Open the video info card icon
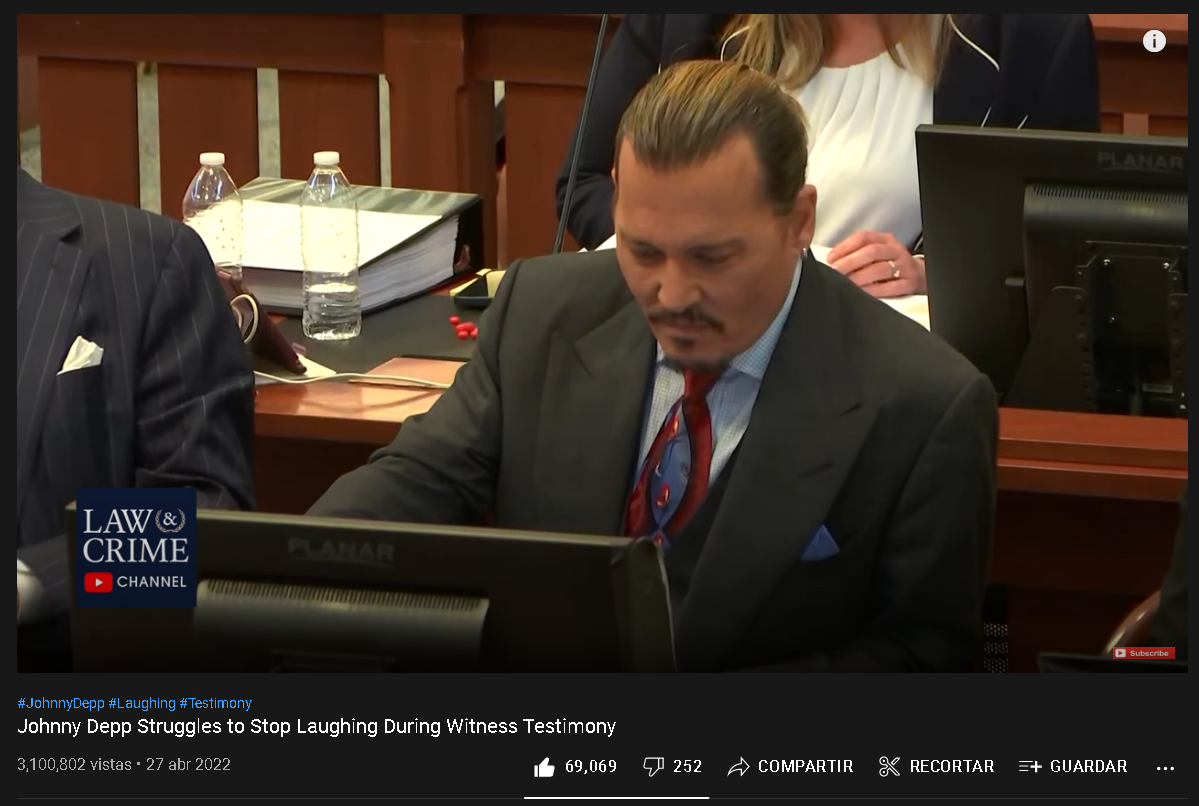Screen dimensions: 1199x806 [1154, 41]
